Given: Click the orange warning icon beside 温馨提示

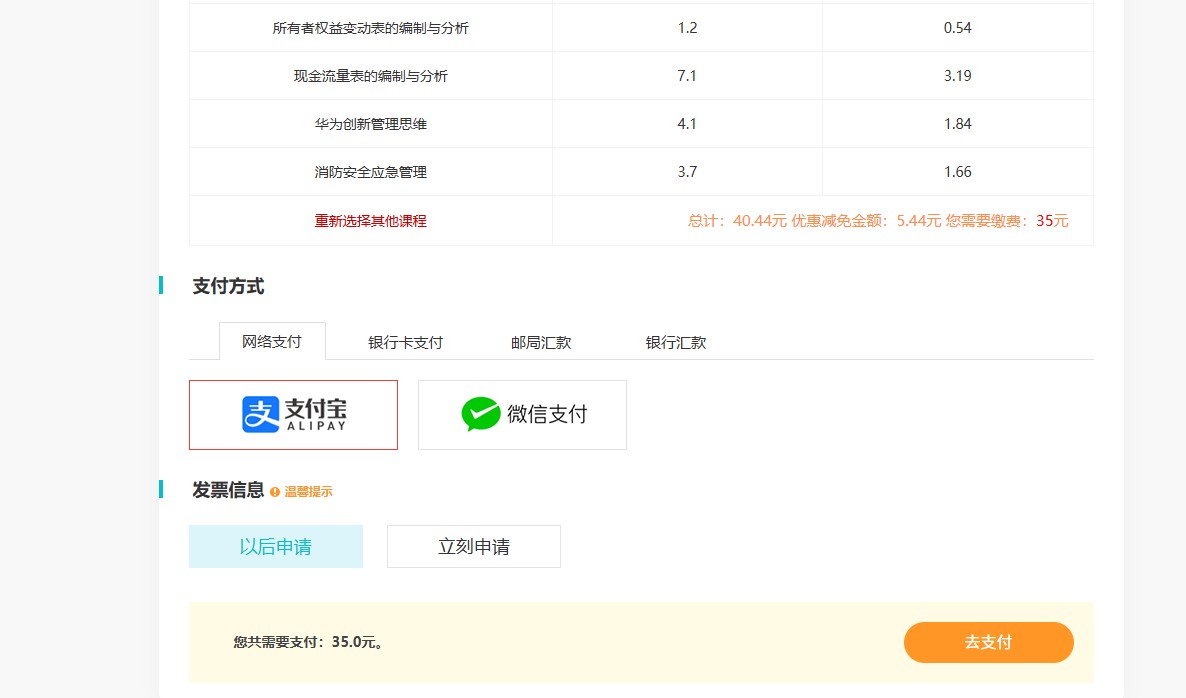Looking at the screenshot, I should (275, 492).
